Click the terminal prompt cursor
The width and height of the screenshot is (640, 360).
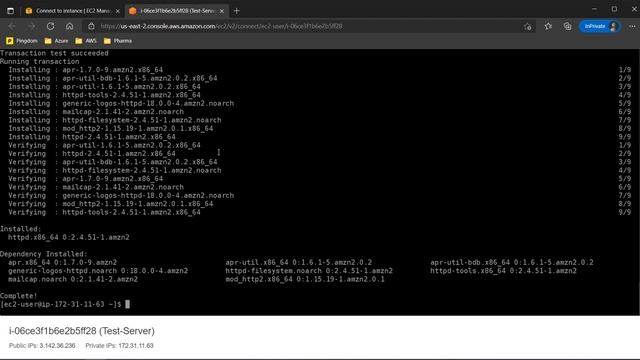(128, 304)
